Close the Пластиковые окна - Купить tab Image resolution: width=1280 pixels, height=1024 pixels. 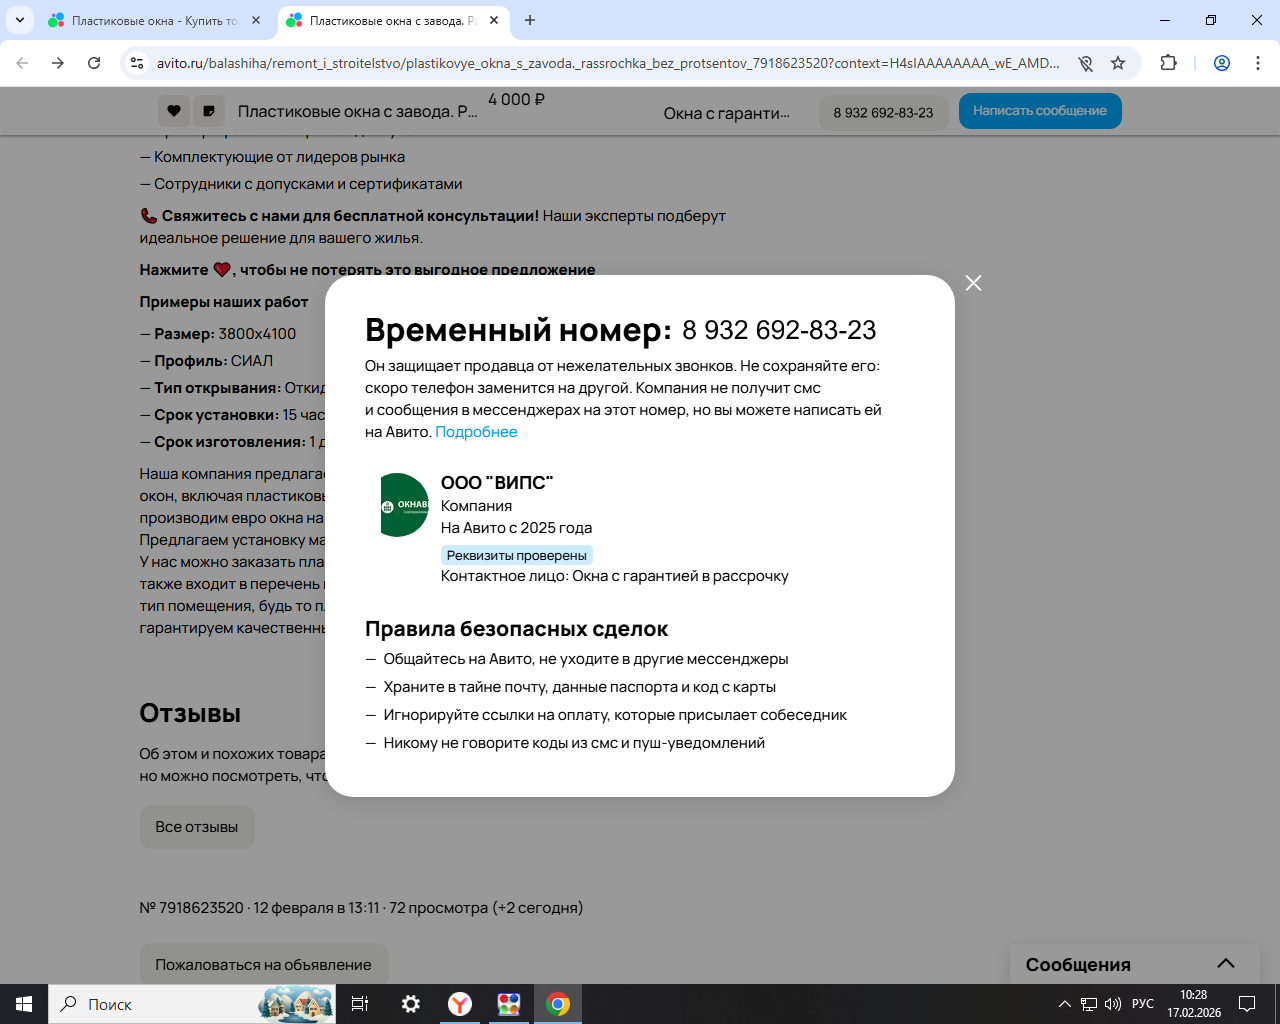tap(256, 20)
